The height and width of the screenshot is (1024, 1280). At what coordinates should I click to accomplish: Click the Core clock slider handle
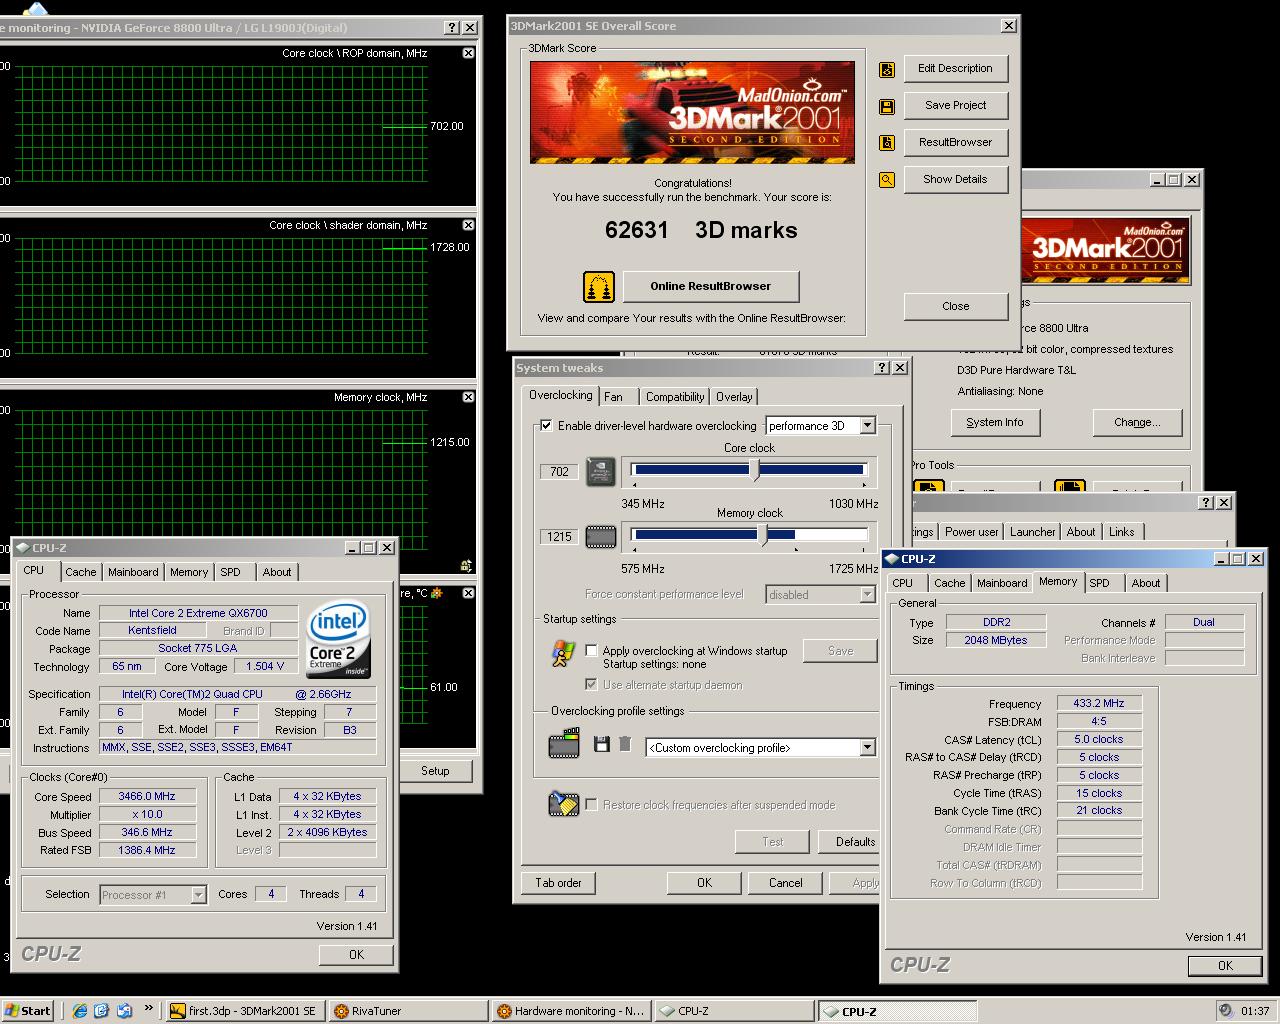click(755, 470)
